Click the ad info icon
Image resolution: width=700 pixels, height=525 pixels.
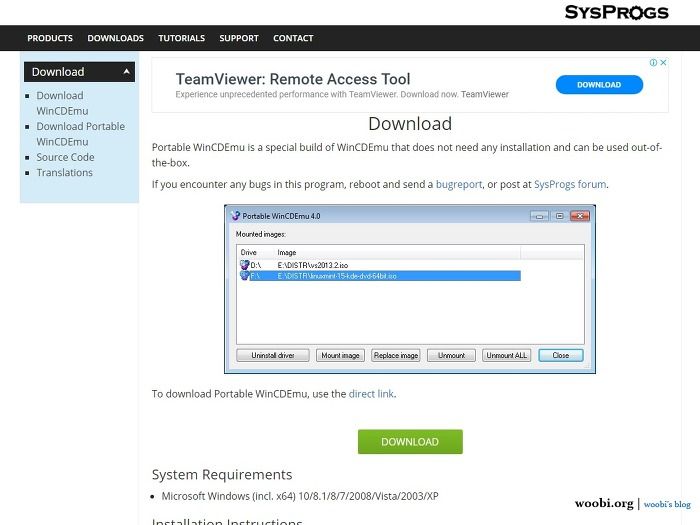[x=653, y=62]
